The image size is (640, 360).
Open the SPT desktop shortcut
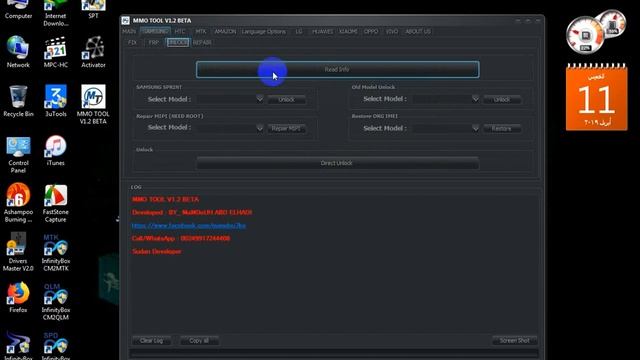[x=93, y=10]
